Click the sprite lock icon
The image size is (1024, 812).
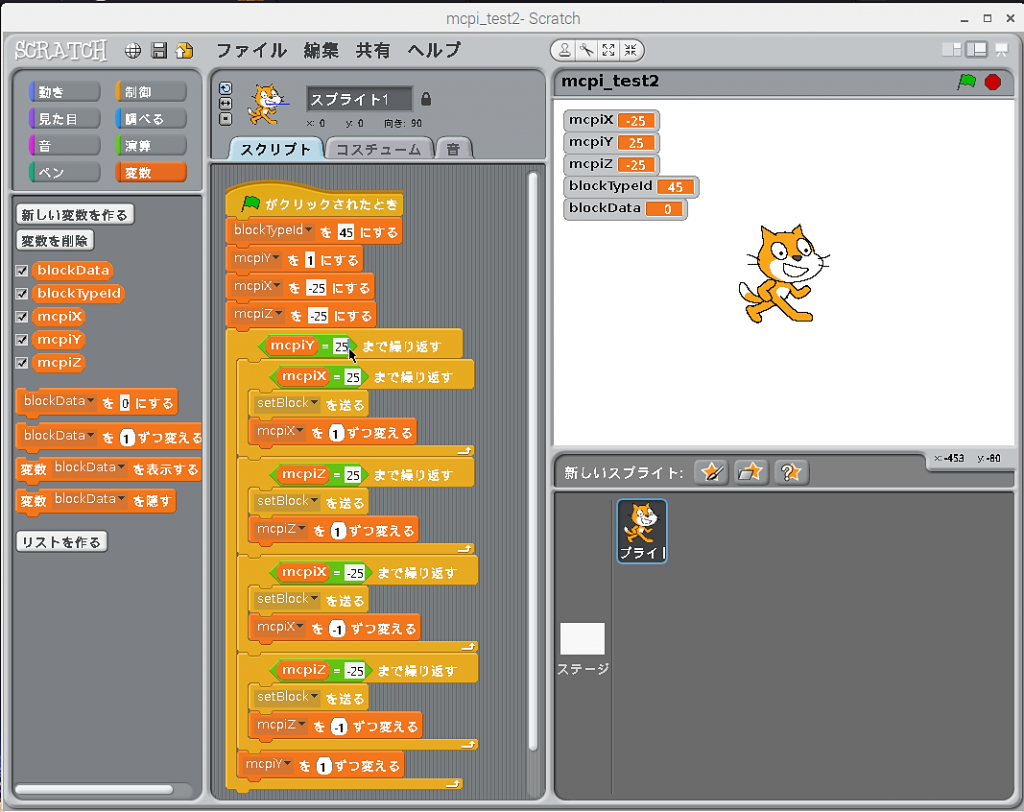(426, 99)
